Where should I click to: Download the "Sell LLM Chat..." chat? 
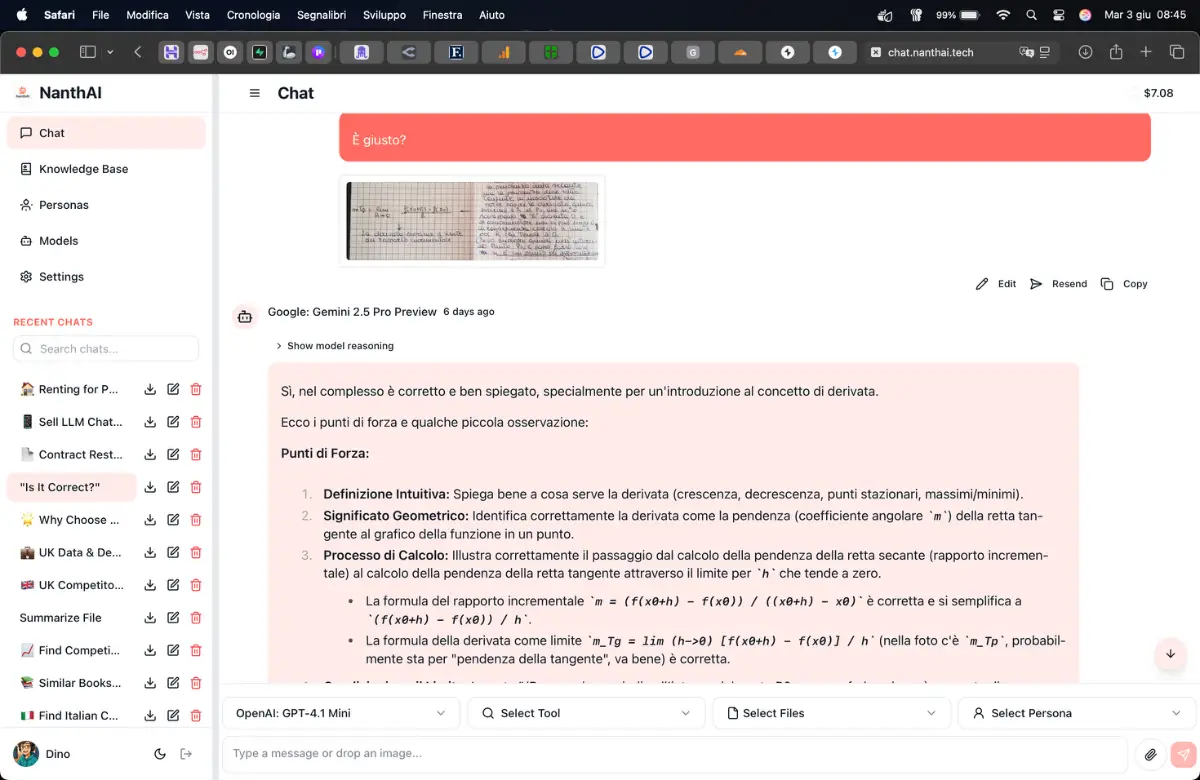[150, 422]
